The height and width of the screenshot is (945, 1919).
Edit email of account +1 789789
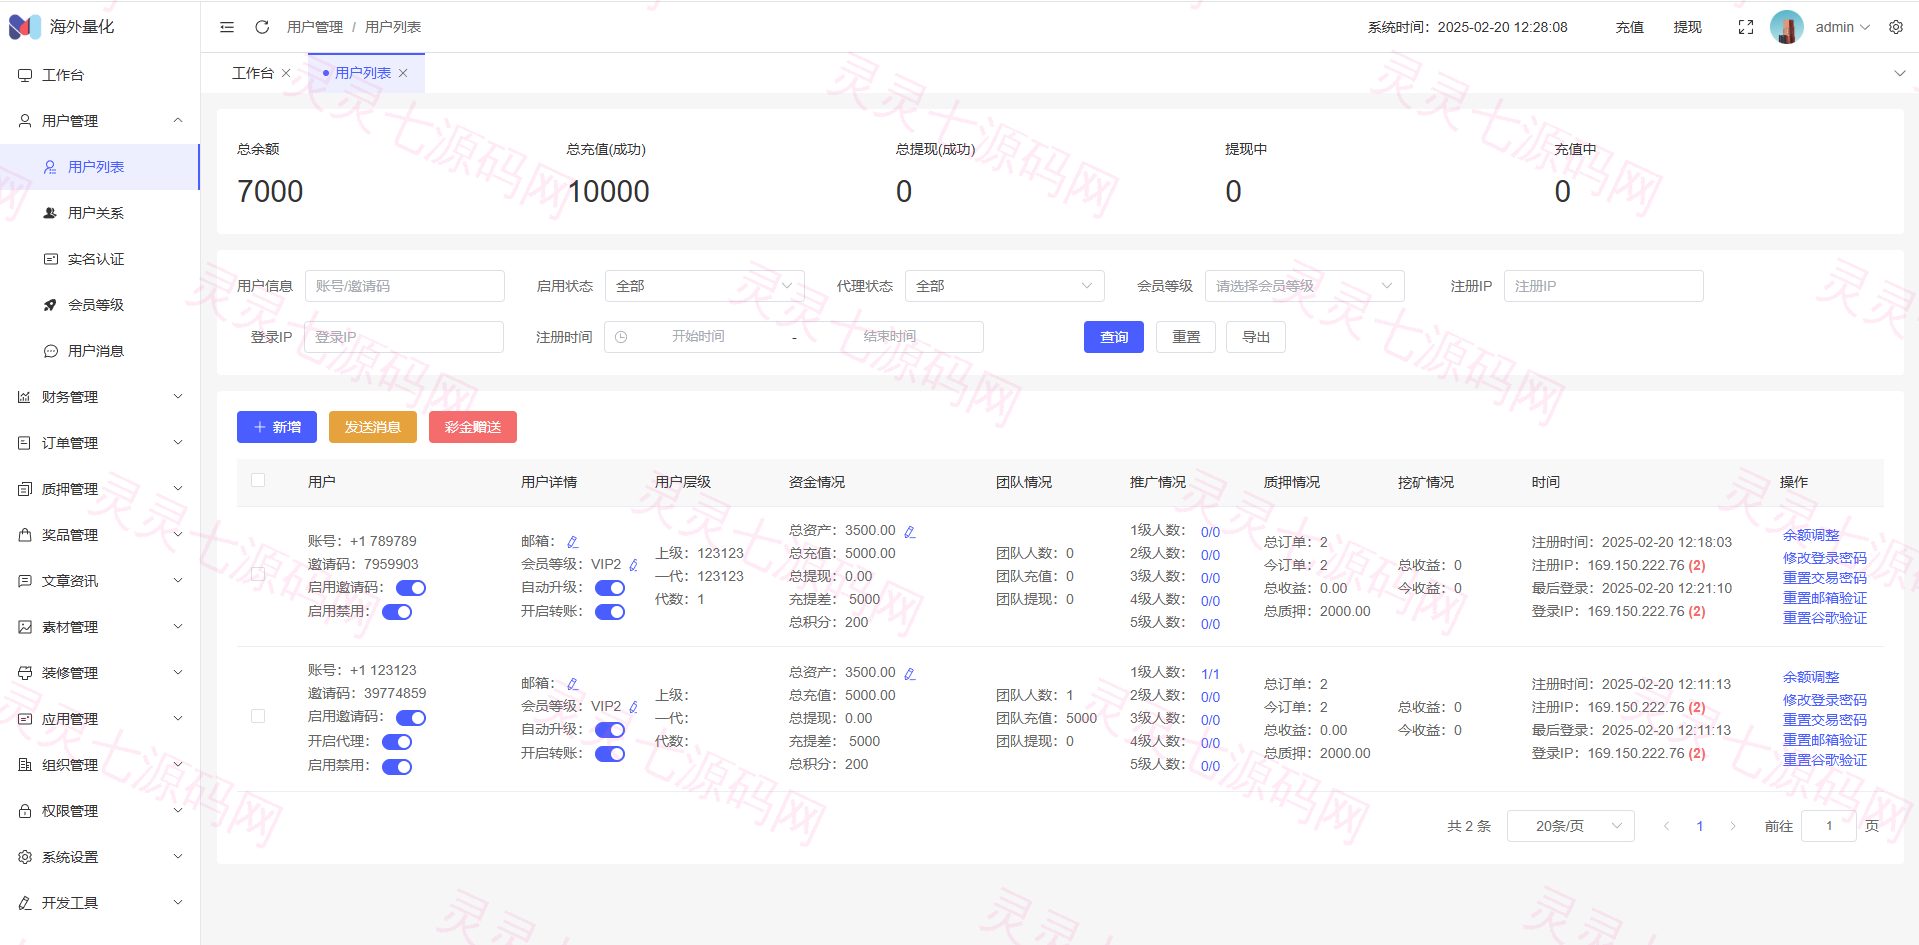pyautogui.click(x=573, y=542)
